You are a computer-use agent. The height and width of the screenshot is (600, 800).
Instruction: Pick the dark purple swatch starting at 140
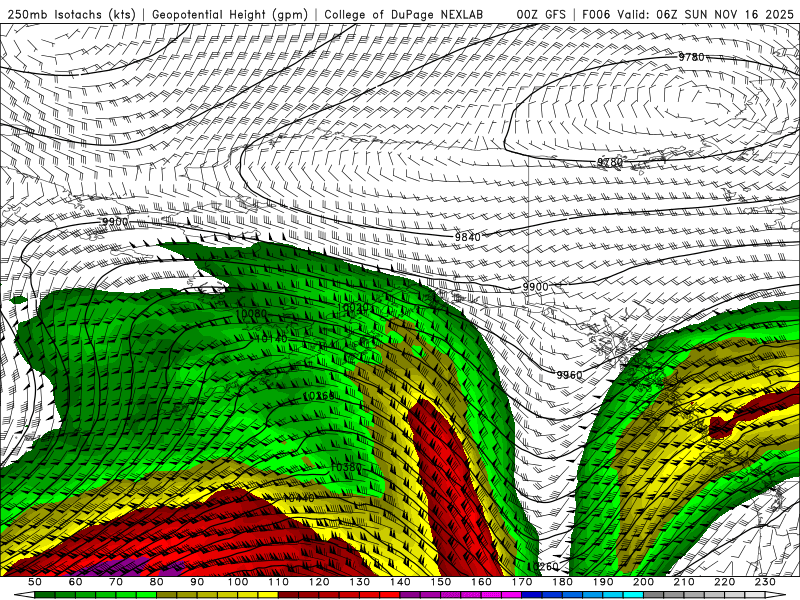(x=410, y=594)
